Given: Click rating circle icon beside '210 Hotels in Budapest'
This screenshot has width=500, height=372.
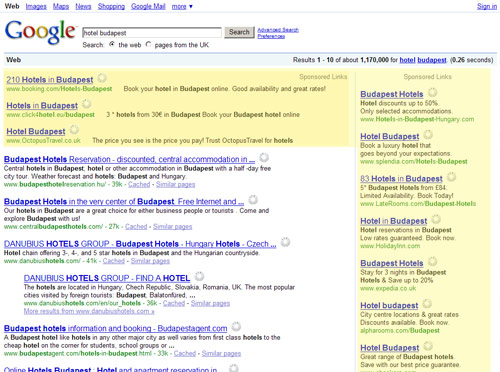Looking at the screenshot, I should tap(102, 78).
